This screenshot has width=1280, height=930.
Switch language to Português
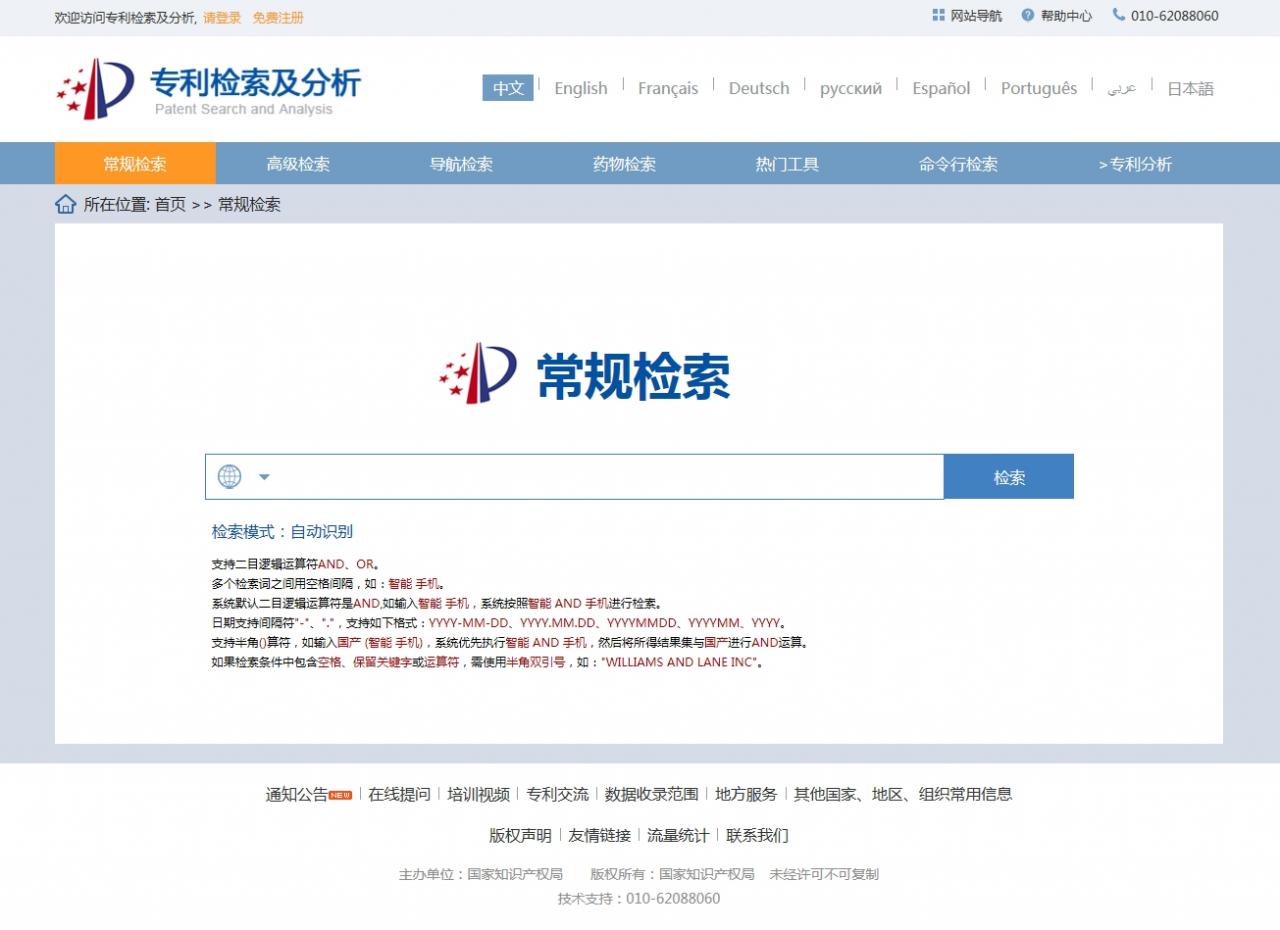tap(1039, 88)
